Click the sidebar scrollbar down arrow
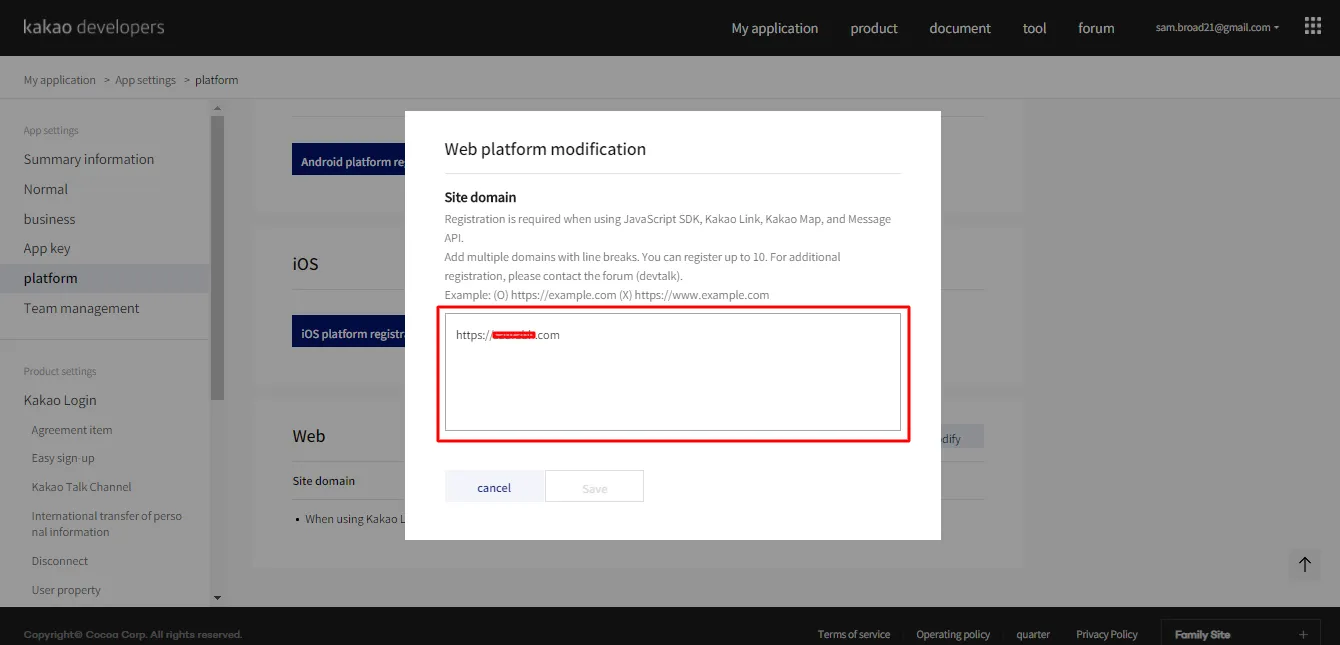The height and width of the screenshot is (645, 1340). (x=217, y=598)
